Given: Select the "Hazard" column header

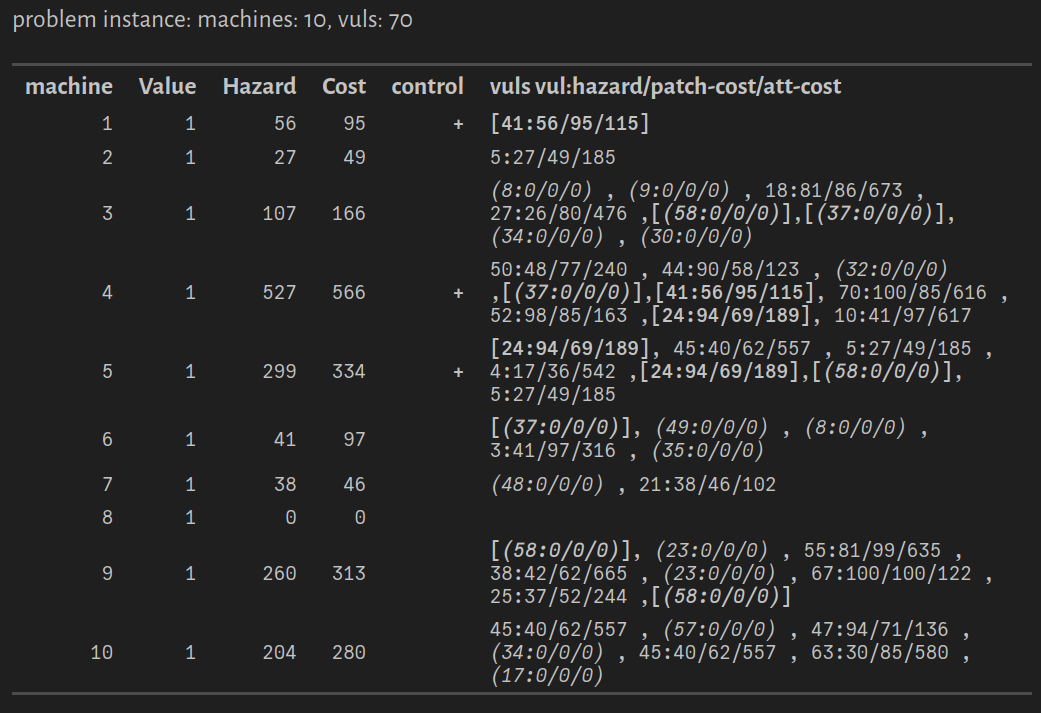Looking at the screenshot, I should tap(259, 87).
